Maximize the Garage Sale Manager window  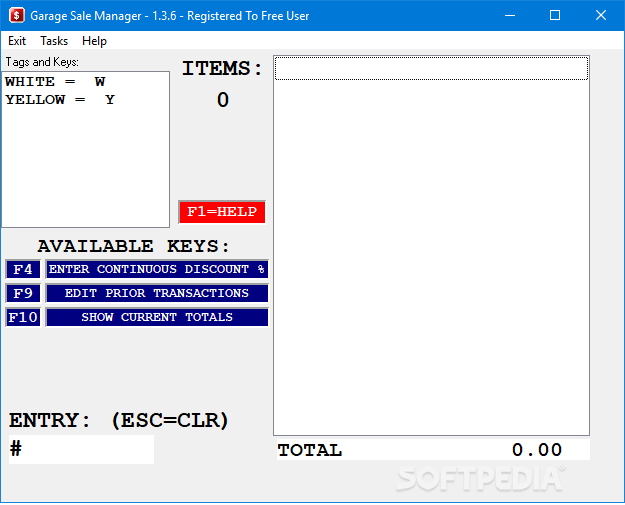(555, 16)
